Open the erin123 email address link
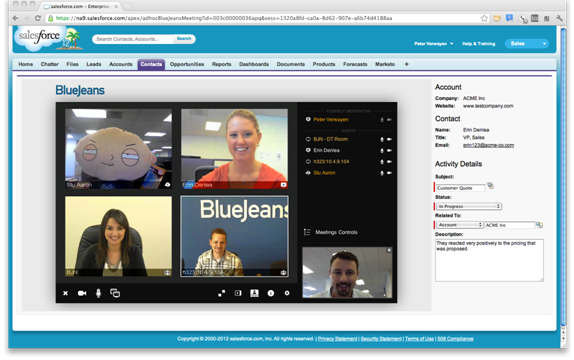 pyautogui.click(x=488, y=145)
